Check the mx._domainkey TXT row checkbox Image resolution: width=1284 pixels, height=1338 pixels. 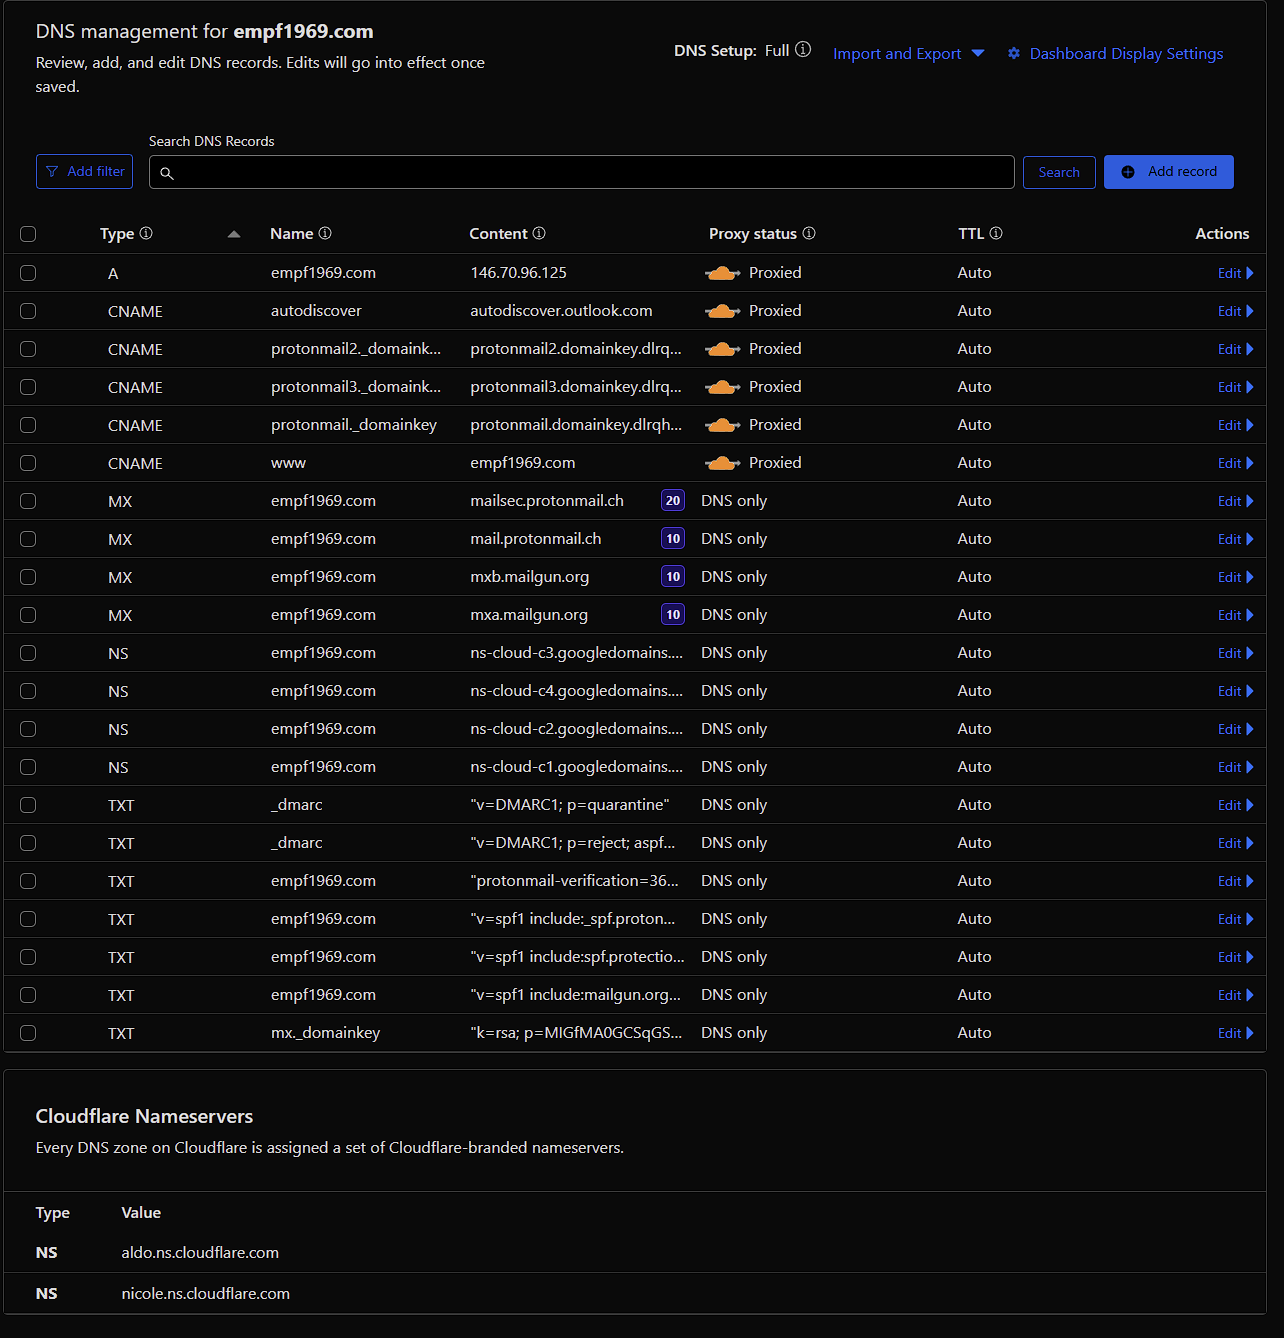[28, 1033]
